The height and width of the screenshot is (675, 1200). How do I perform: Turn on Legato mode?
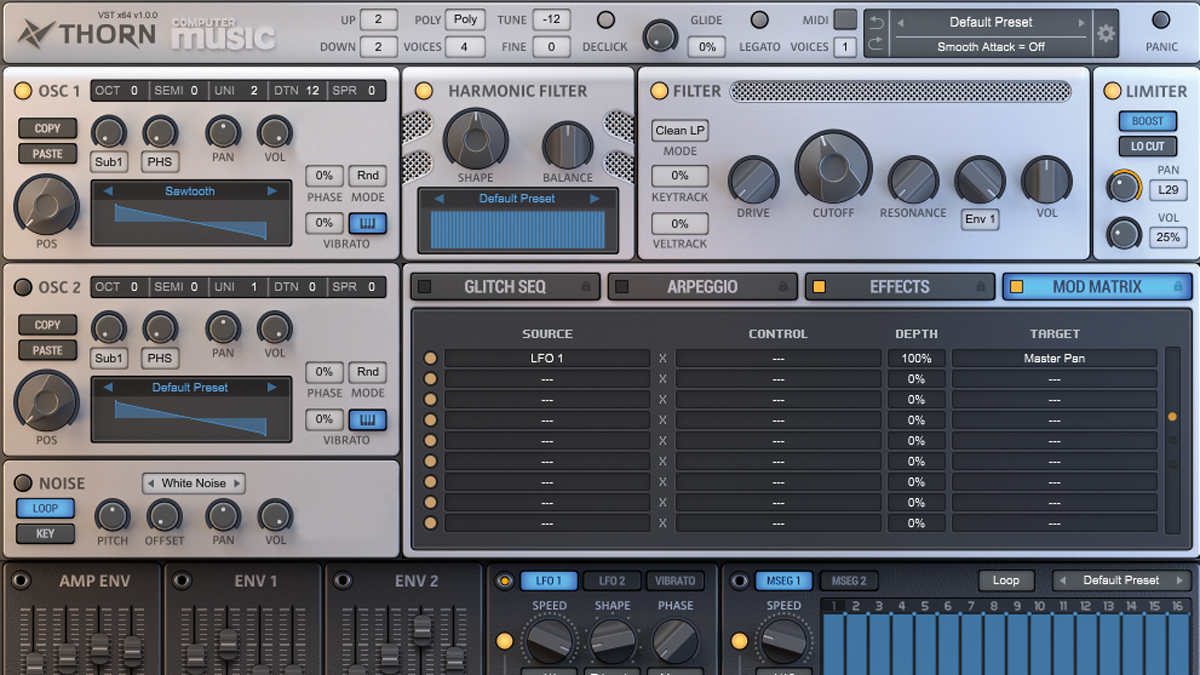click(760, 20)
